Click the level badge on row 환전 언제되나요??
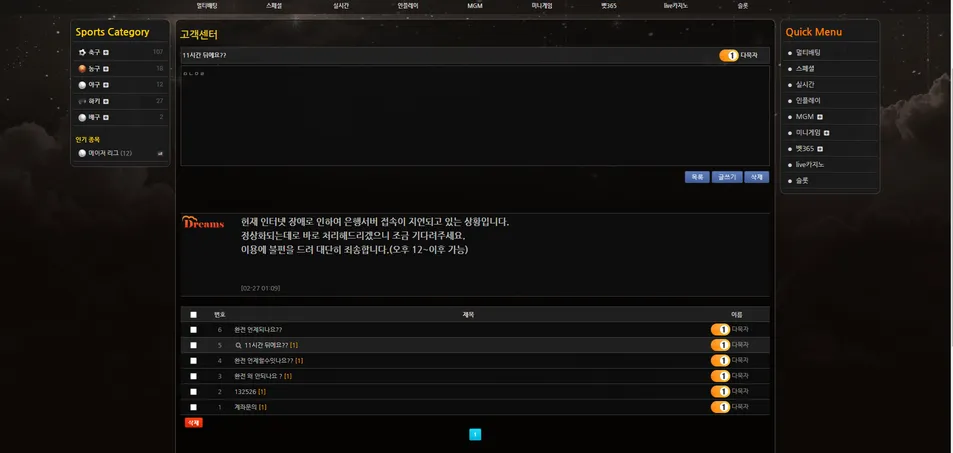953x453 pixels. coord(720,330)
